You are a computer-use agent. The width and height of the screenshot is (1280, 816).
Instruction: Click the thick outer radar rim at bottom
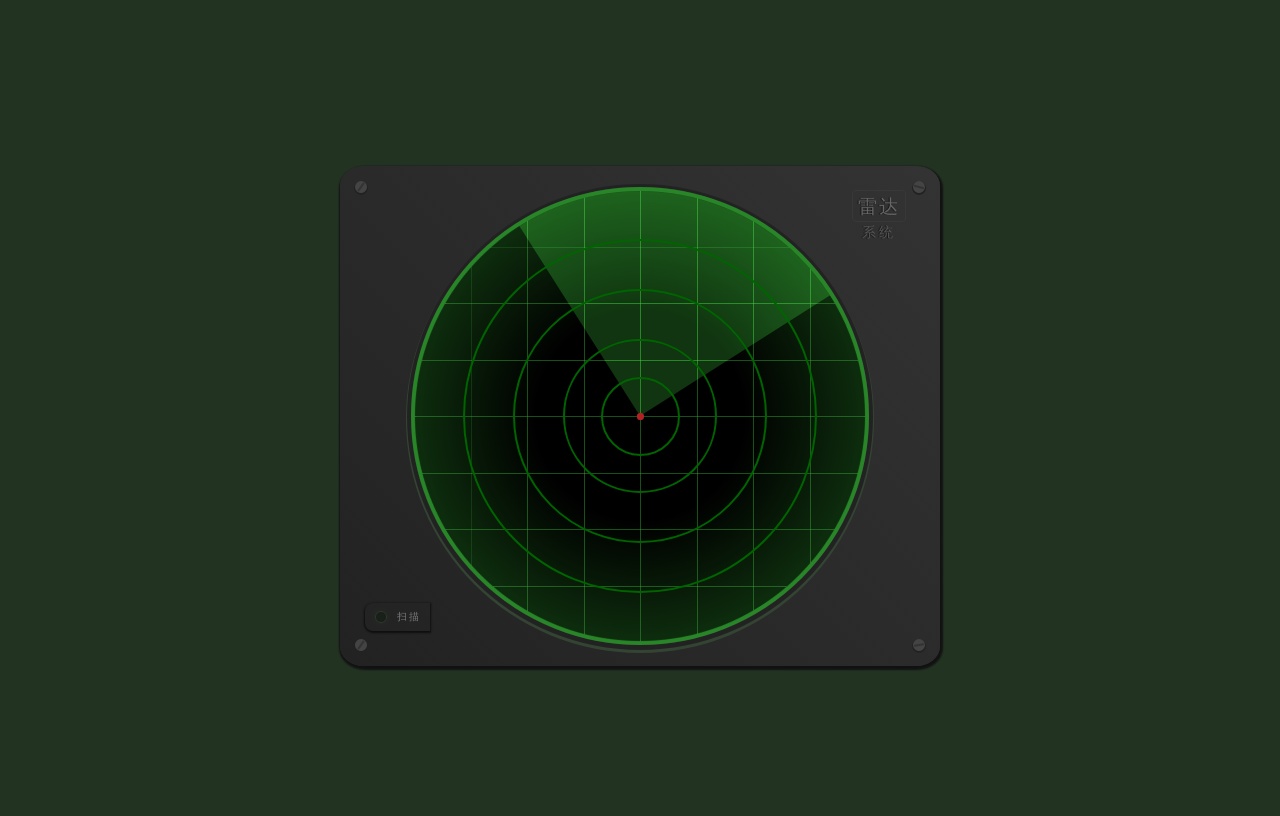pos(640,642)
